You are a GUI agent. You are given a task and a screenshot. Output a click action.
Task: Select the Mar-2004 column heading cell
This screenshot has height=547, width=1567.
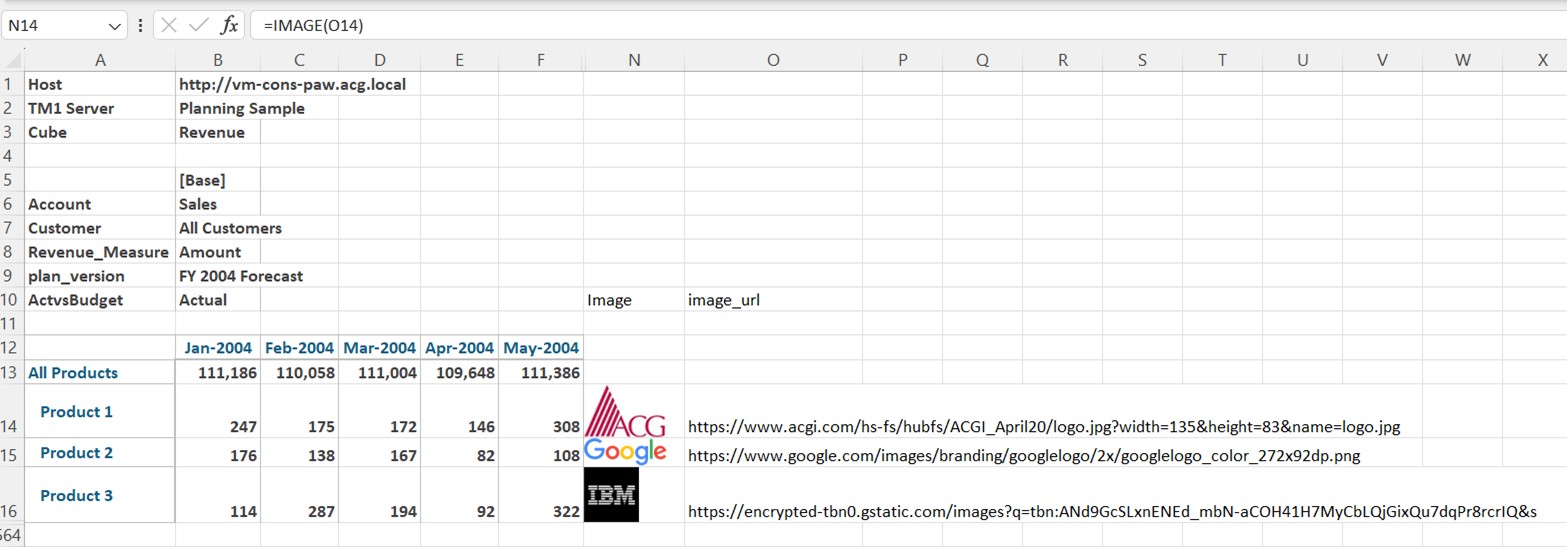click(379, 348)
